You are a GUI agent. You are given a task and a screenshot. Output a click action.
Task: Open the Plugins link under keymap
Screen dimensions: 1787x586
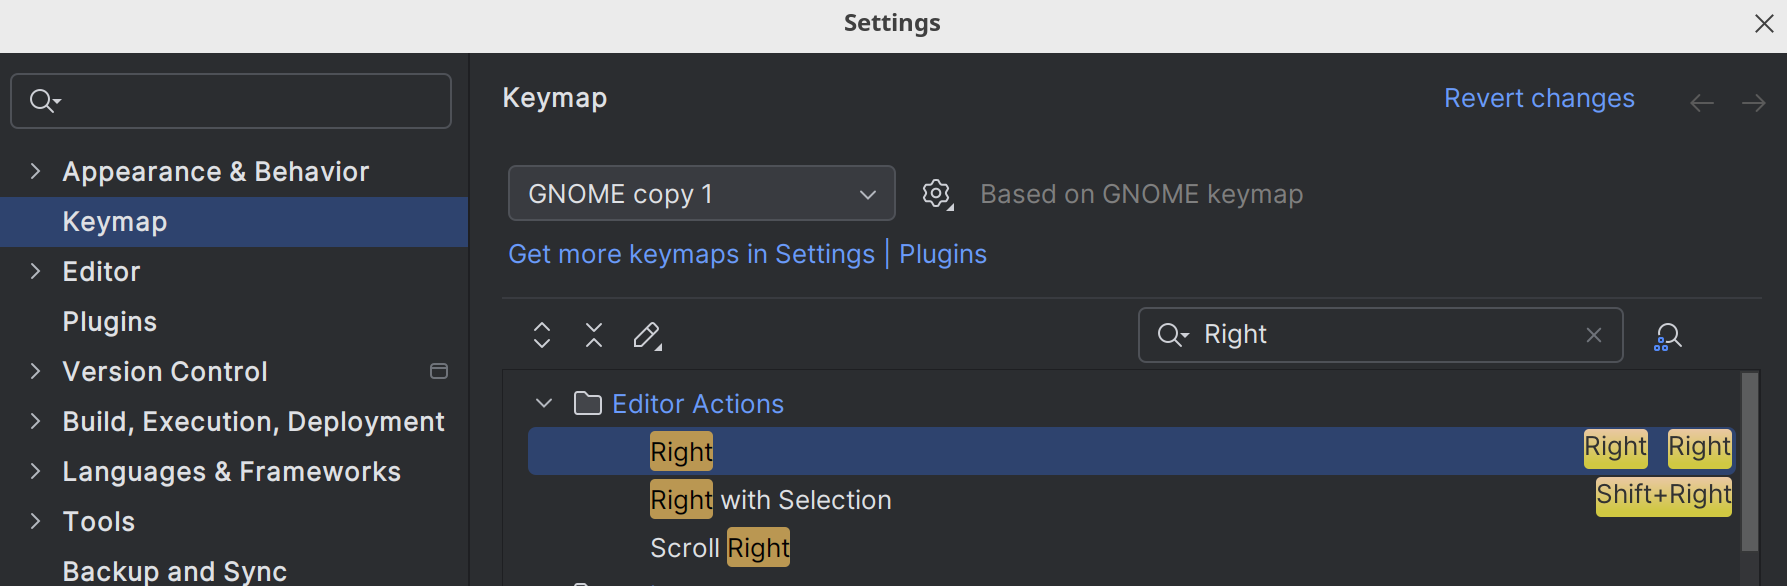point(943,254)
